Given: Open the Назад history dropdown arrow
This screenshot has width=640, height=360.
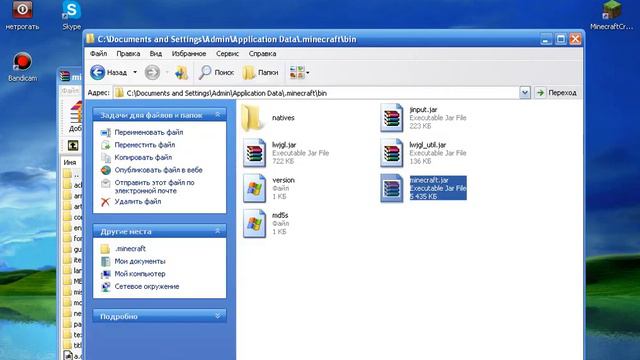Looking at the screenshot, I should [135, 73].
